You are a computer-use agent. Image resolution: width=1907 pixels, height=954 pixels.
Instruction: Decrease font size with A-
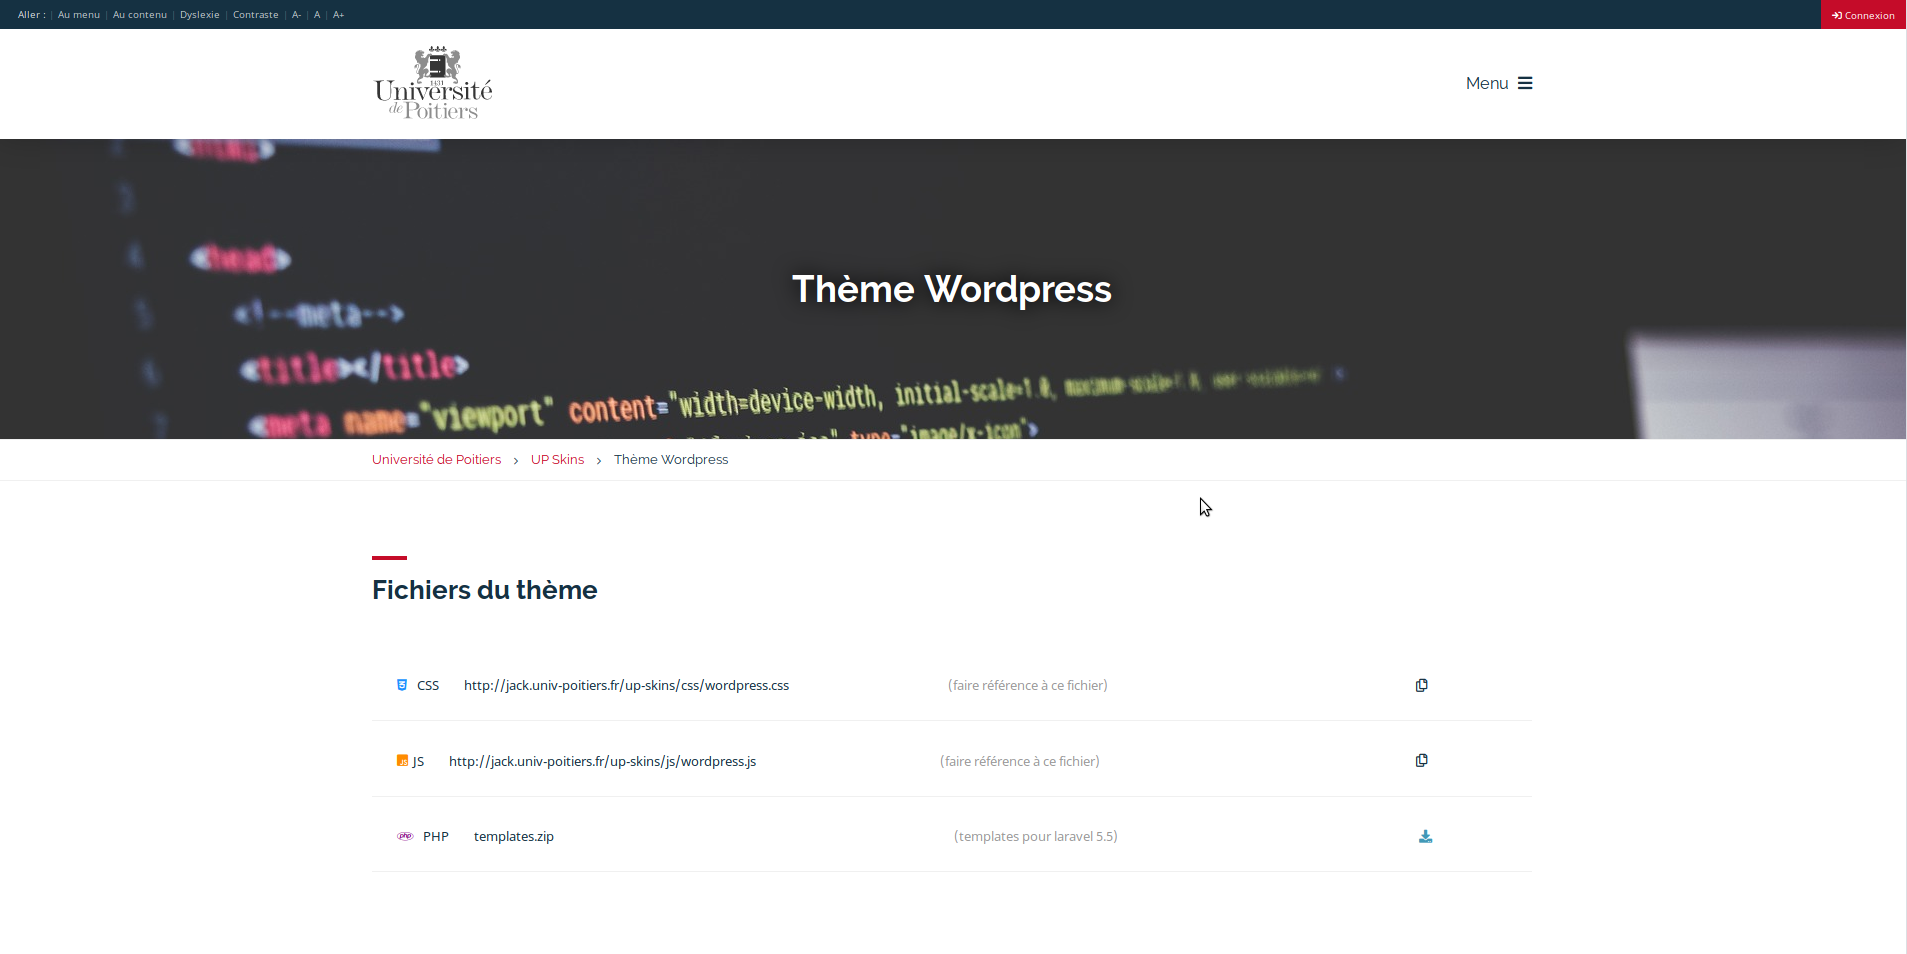(x=296, y=15)
